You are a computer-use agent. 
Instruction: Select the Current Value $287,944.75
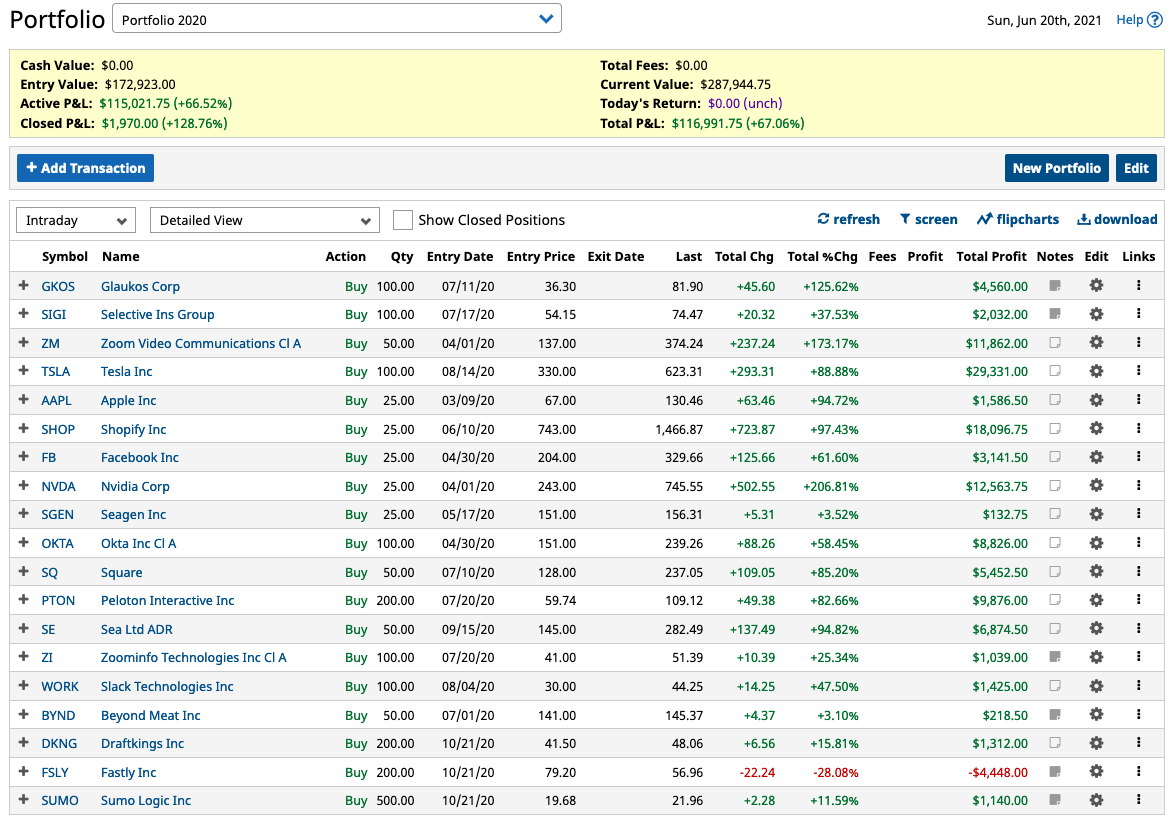click(735, 84)
